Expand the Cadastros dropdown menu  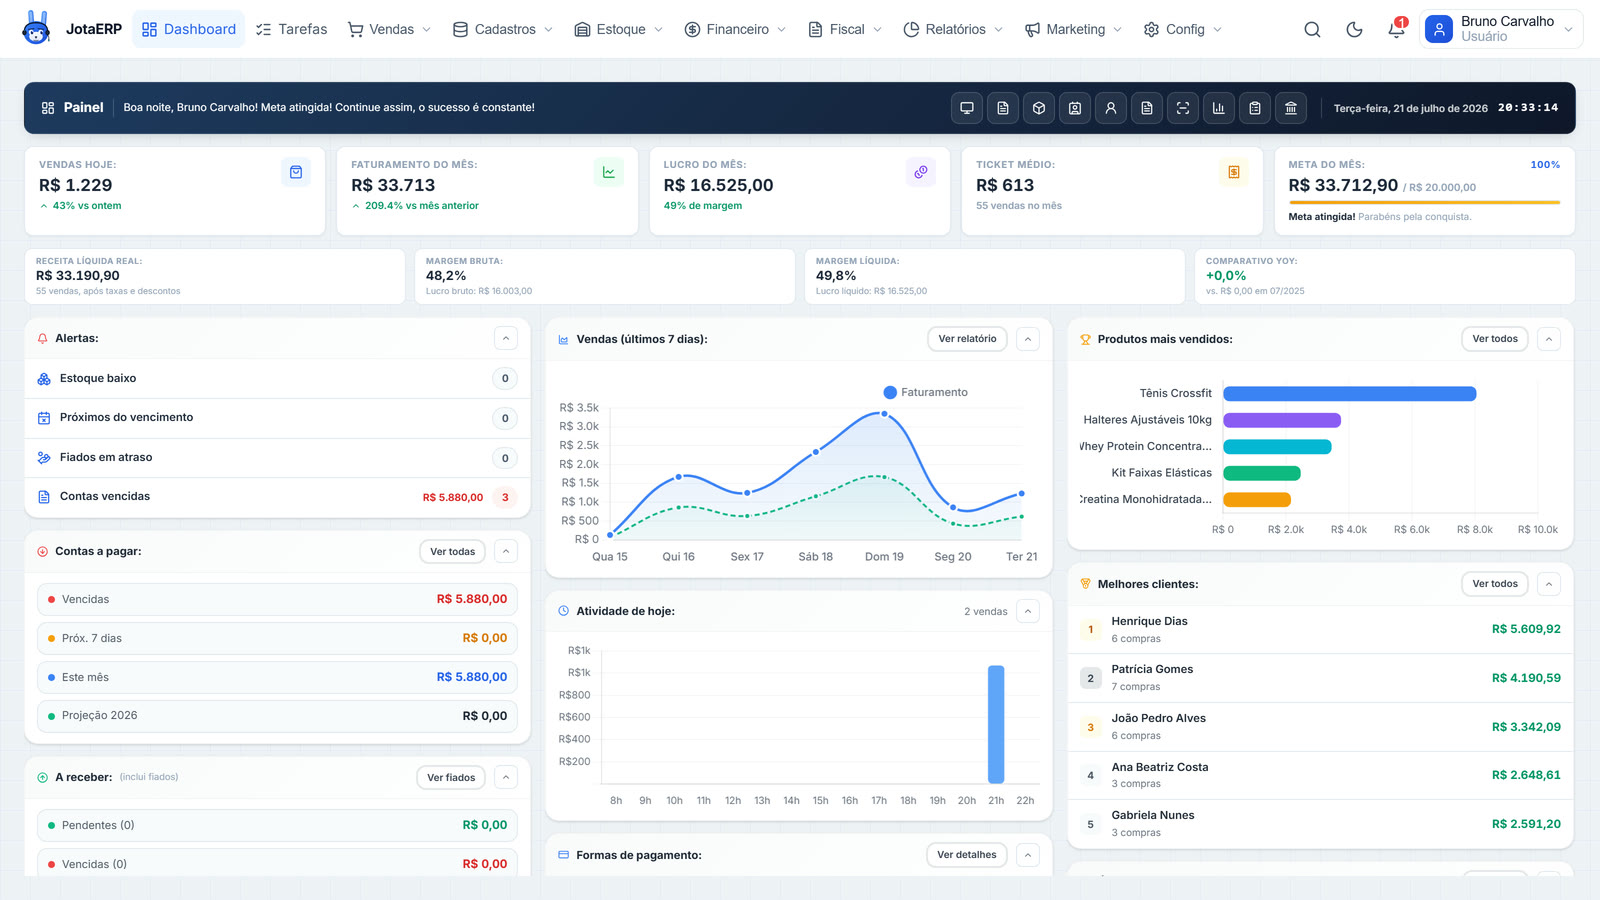(x=503, y=29)
